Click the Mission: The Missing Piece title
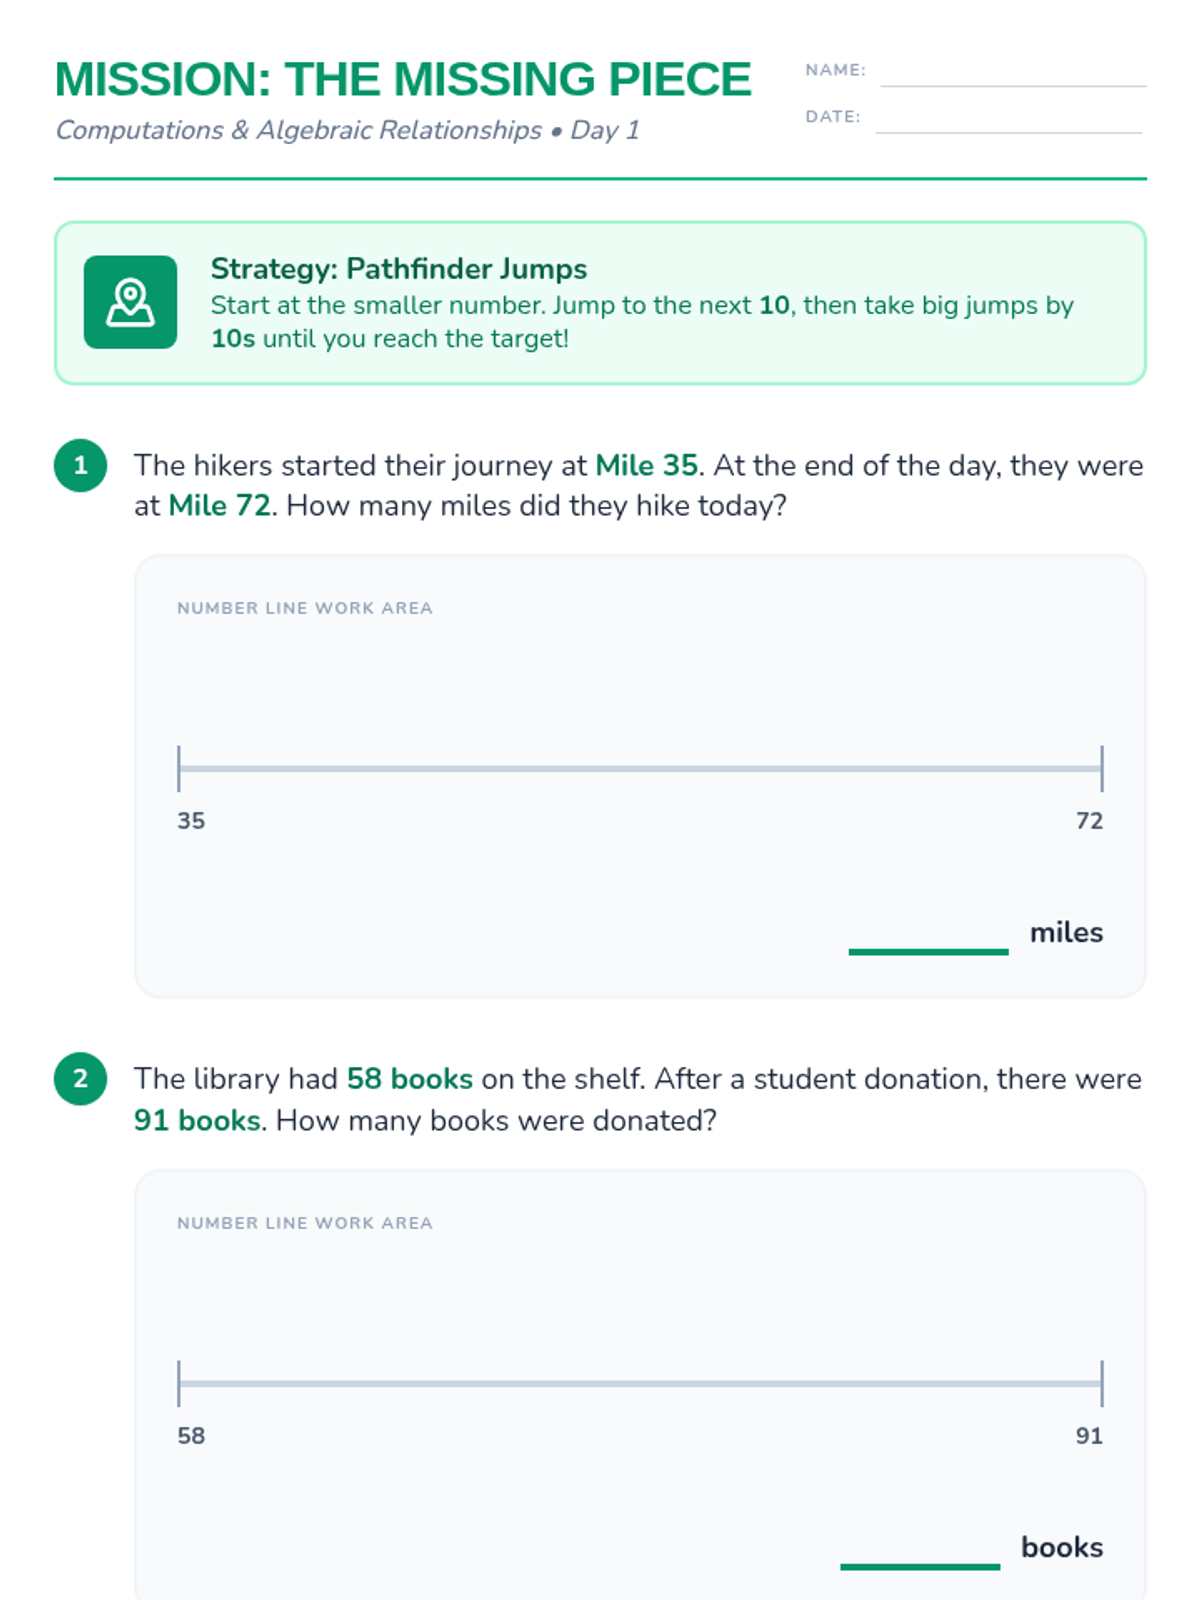The width and height of the screenshot is (1200, 1600). point(402,79)
